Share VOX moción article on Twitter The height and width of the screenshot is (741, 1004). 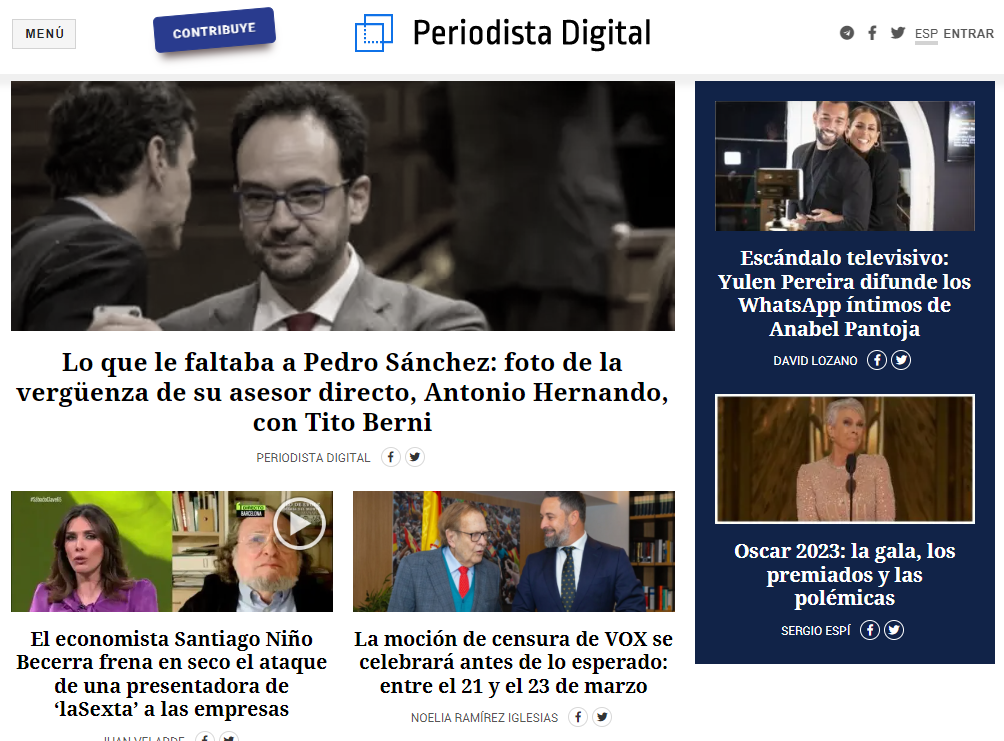pyautogui.click(x=602, y=717)
